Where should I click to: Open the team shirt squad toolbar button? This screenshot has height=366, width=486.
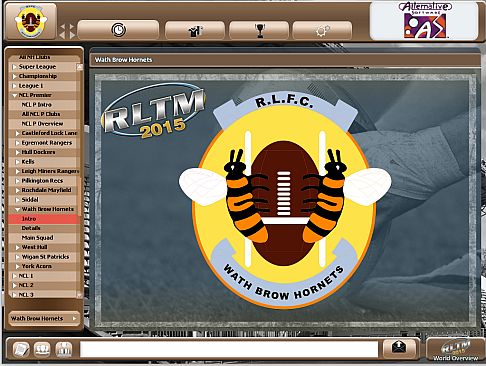click(x=195, y=31)
